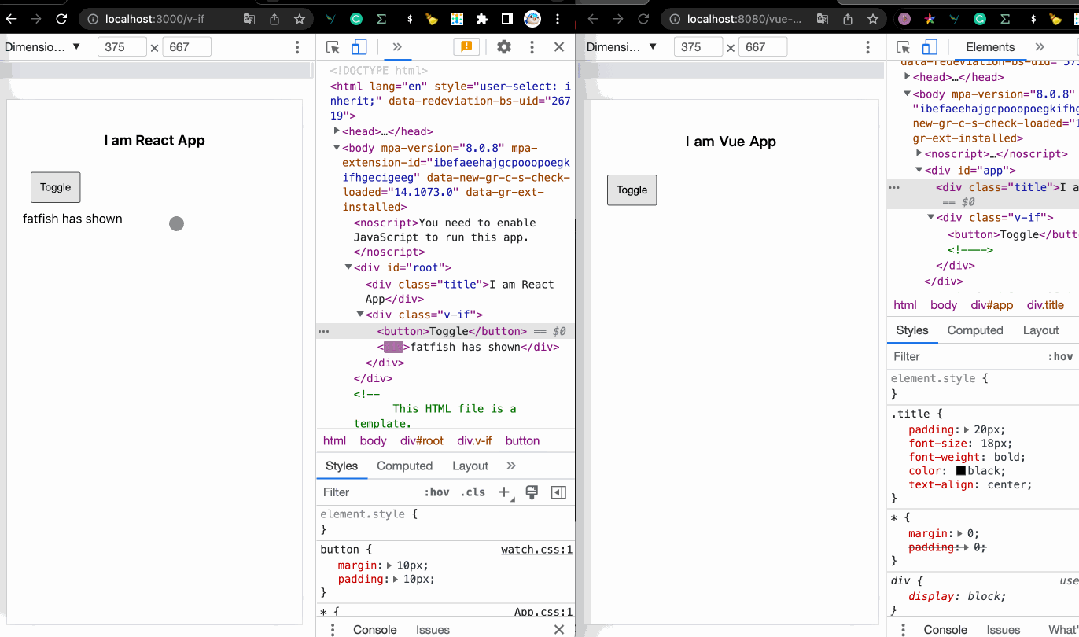1079x637 pixels.
Task: Focus the styles Filter field in React DevTools
Action: pyautogui.click(x=368, y=493)
